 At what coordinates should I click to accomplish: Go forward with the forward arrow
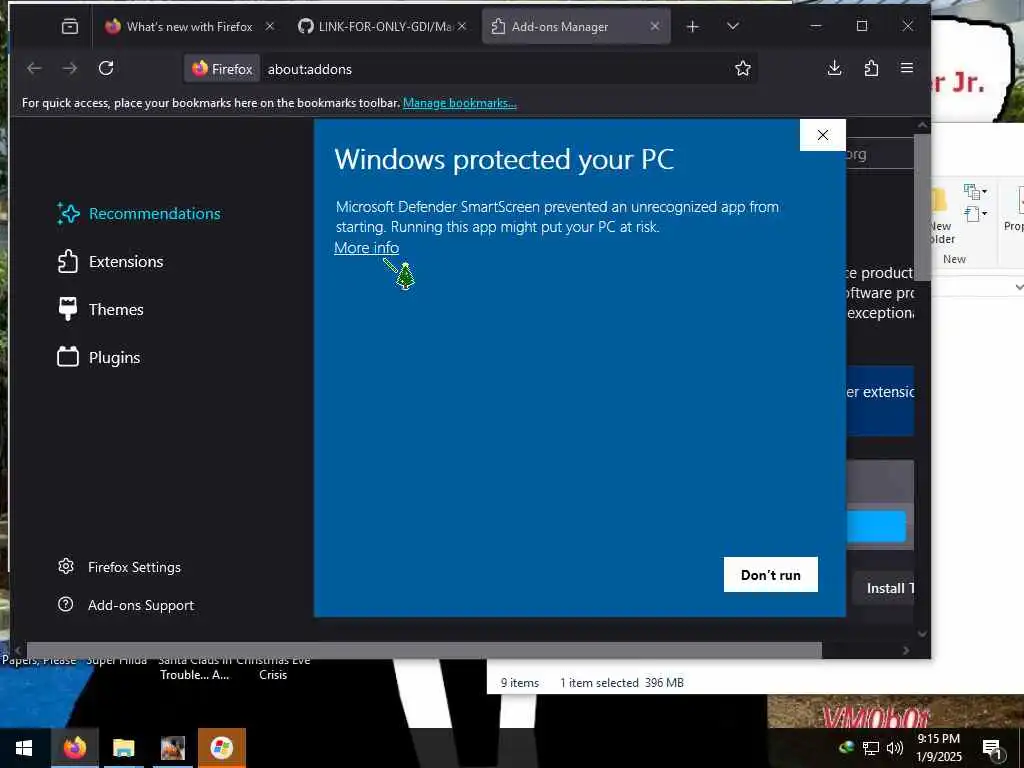click(70, 68)
